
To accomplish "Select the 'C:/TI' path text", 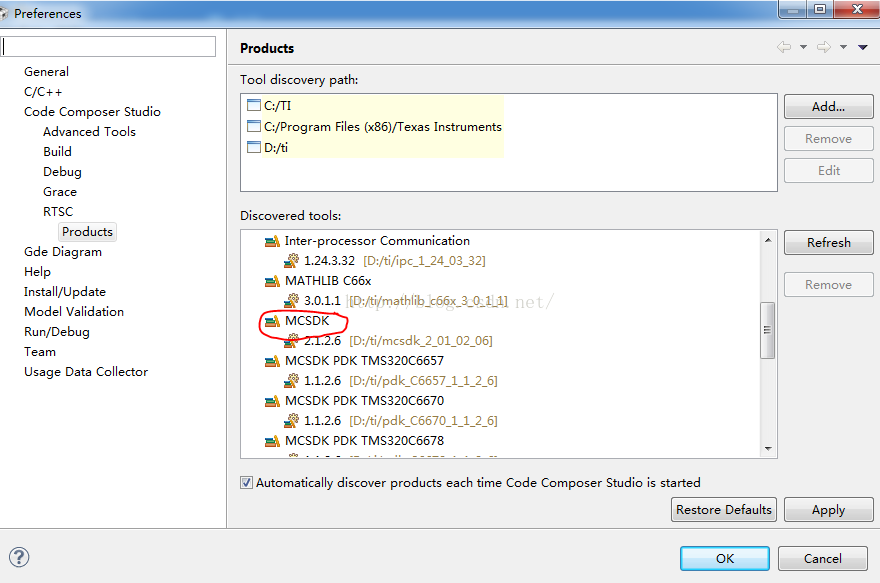I will (x=278, y=105).
